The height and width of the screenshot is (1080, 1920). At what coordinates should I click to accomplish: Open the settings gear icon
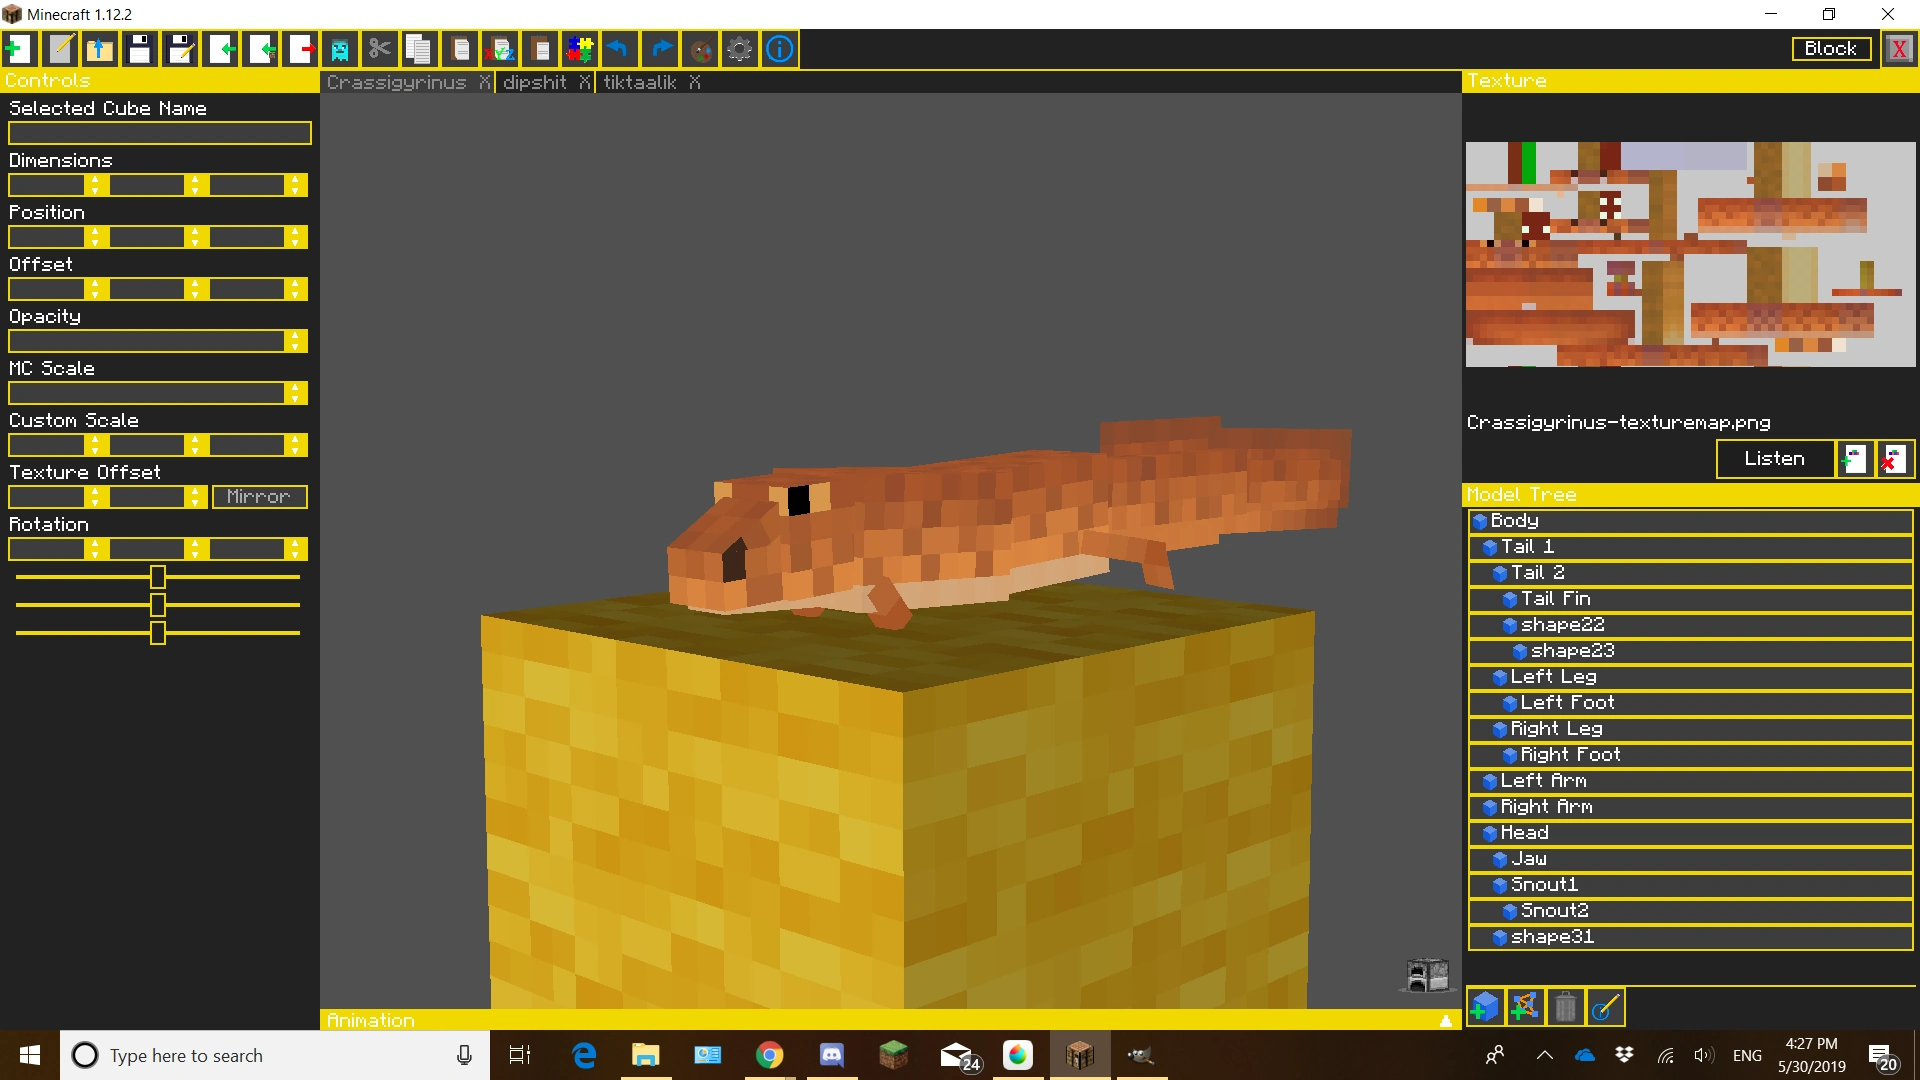click(739, 49)
